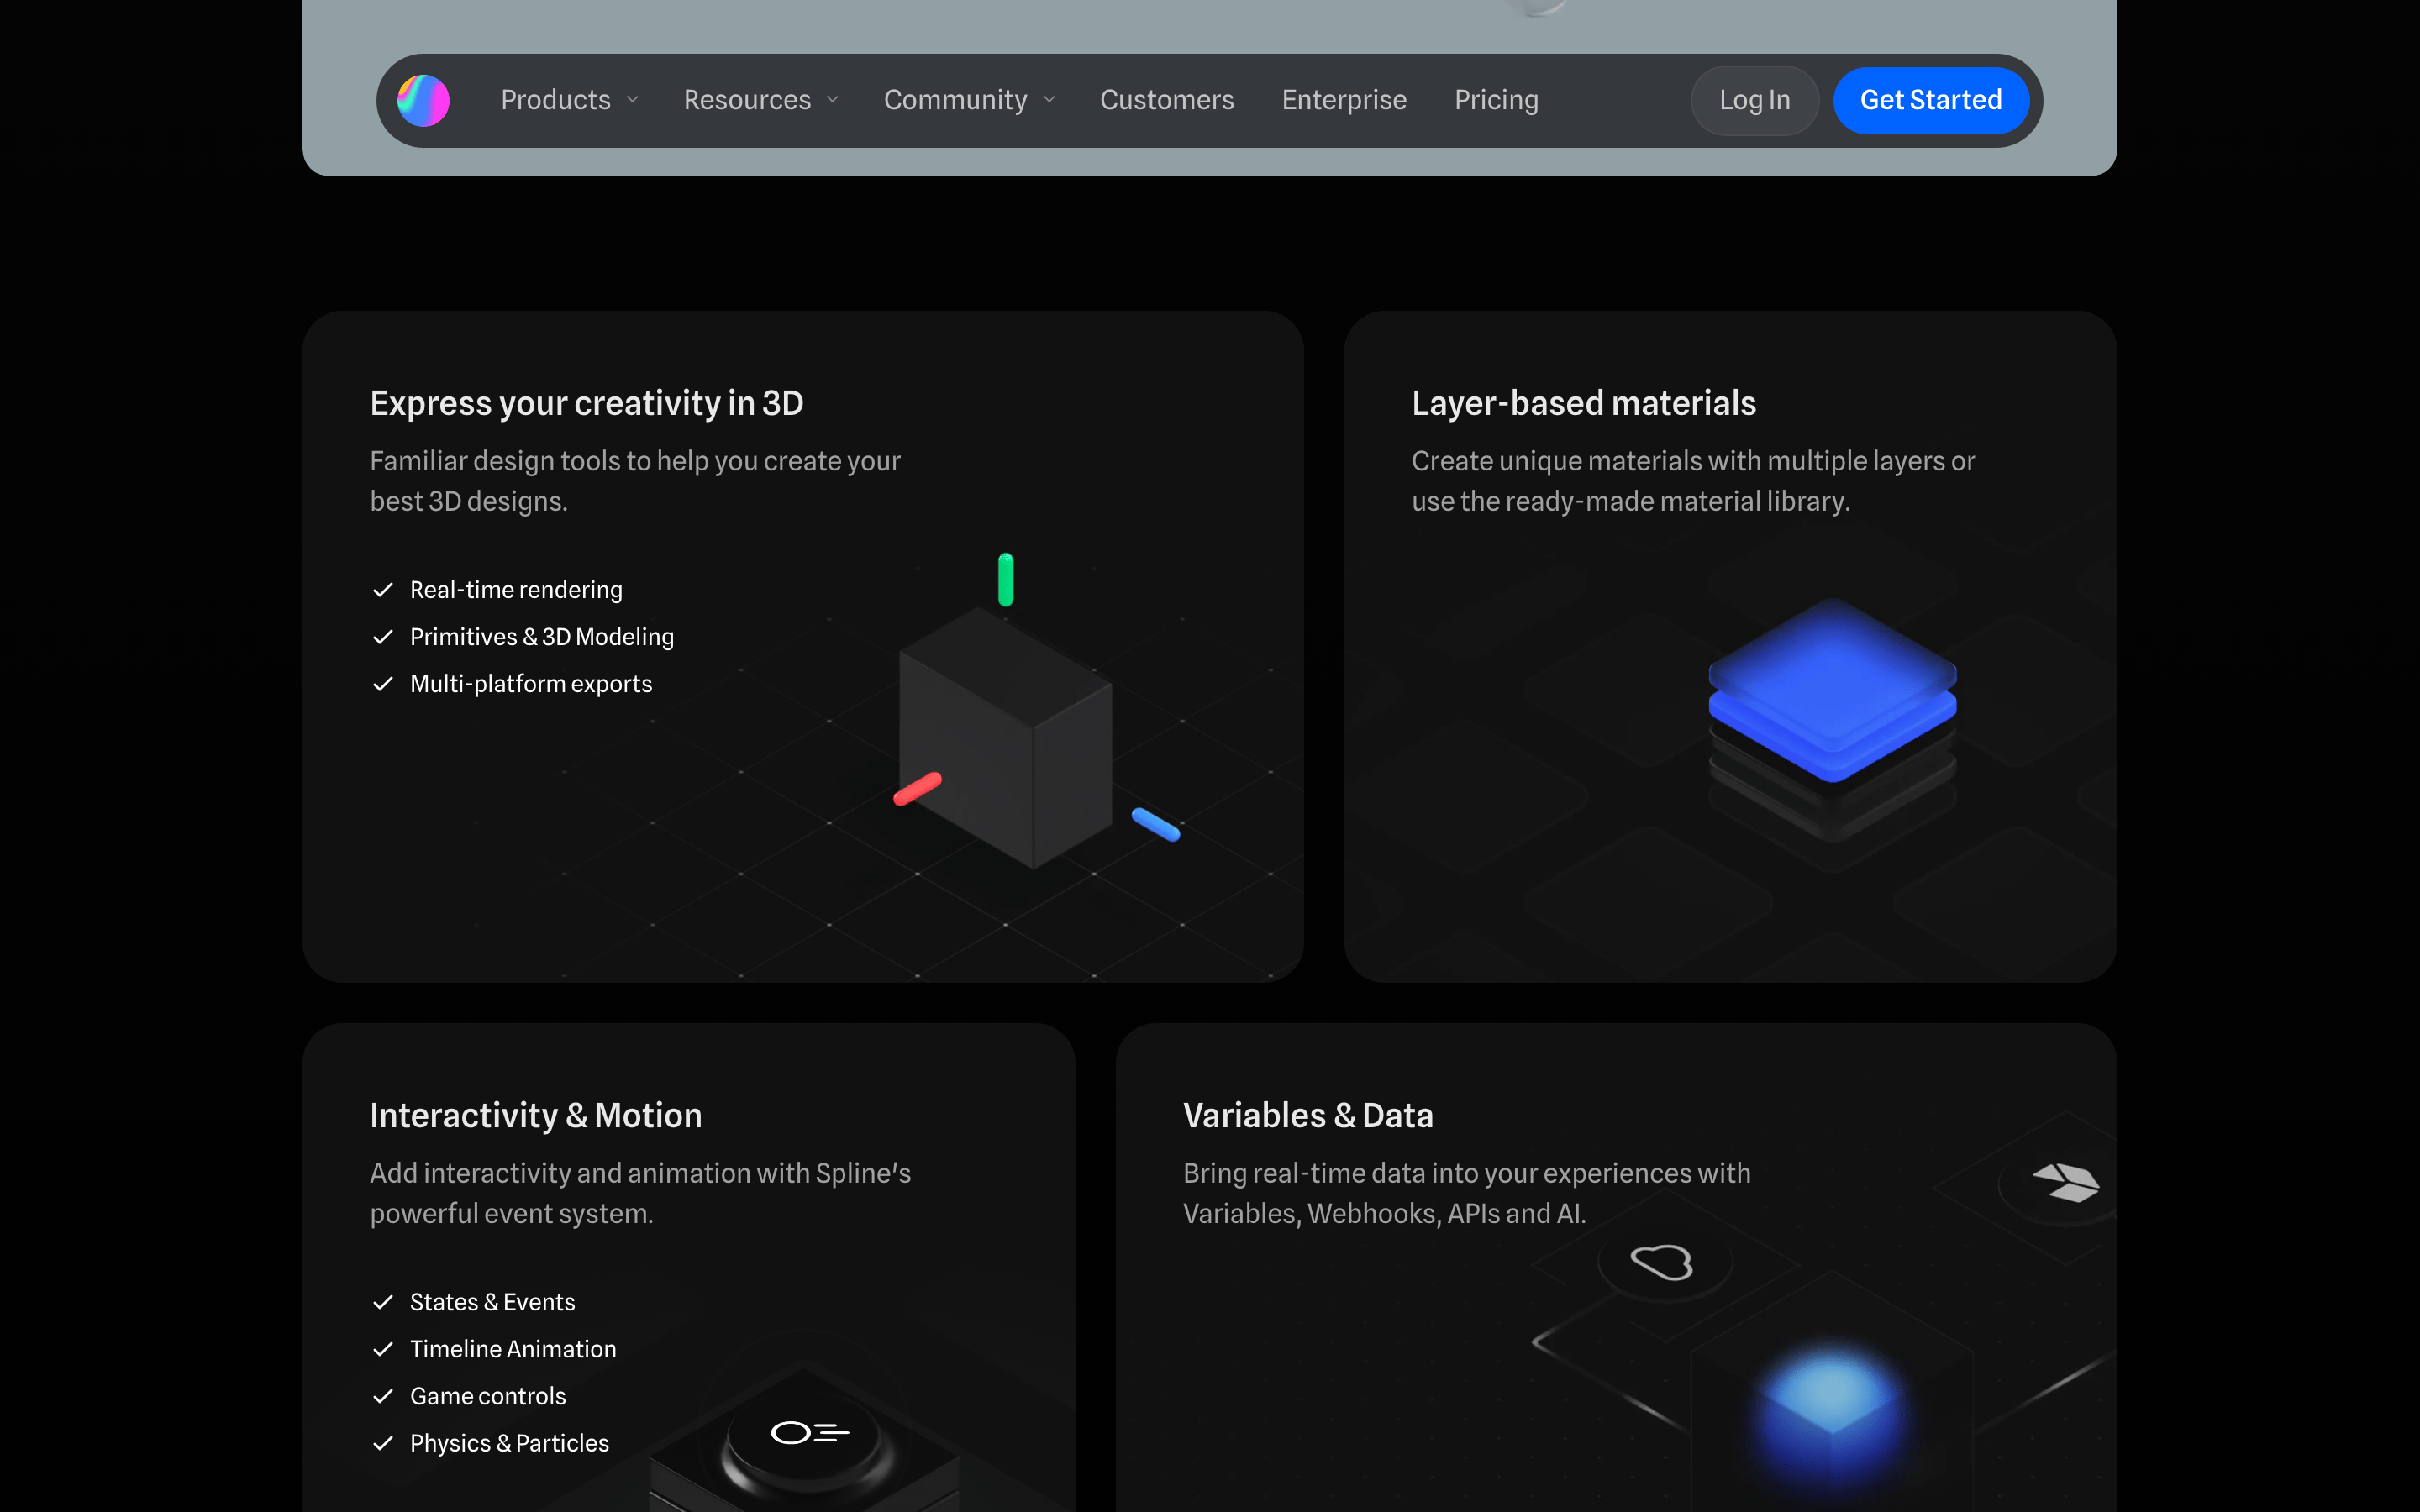Click the Timeline Animation checkmark
The height and width of the screenshot is (1512, 2420).
click(x=382, y=1349)
